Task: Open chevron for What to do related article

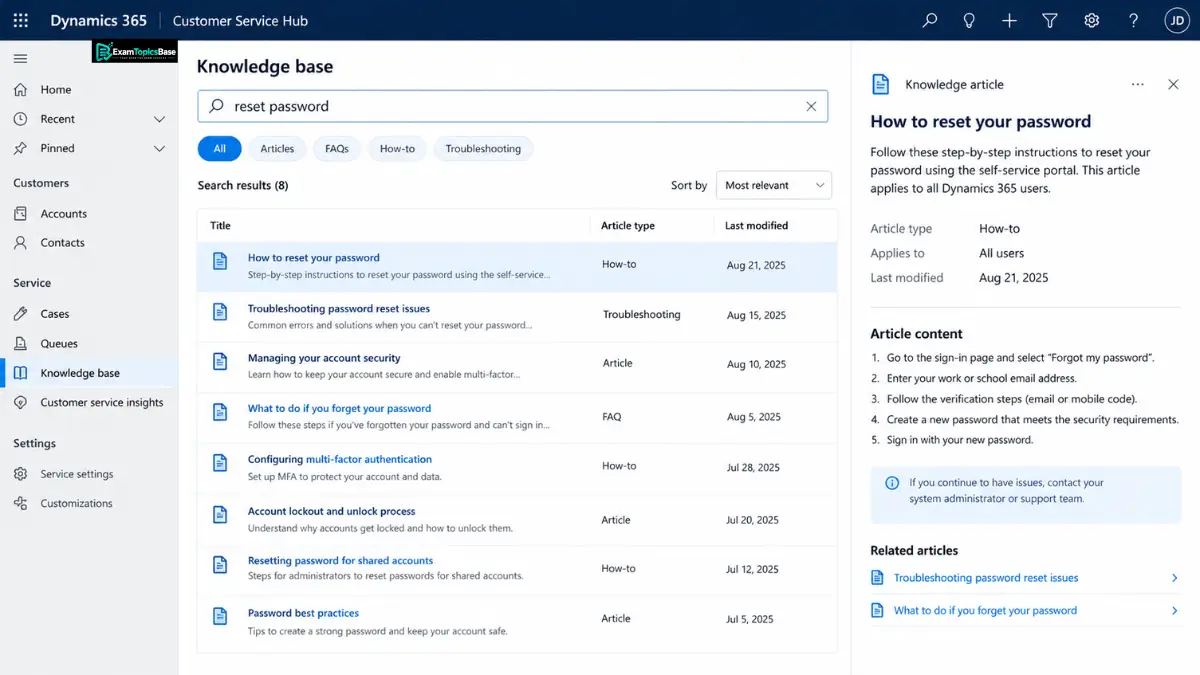Action: coord(1175,611)
